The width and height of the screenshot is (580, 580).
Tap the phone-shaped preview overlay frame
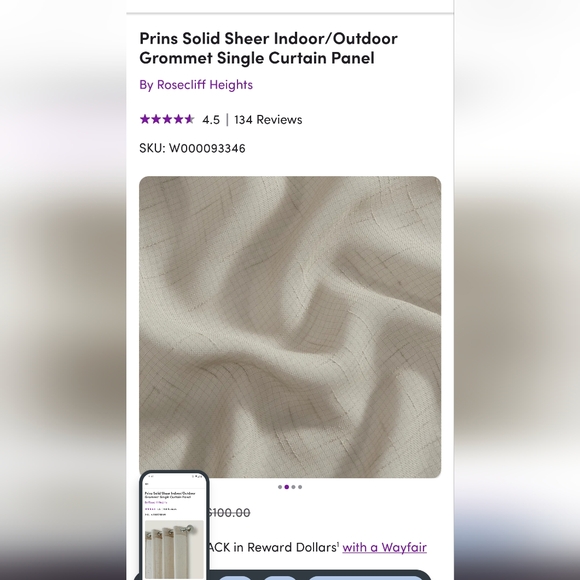[175, 525]
